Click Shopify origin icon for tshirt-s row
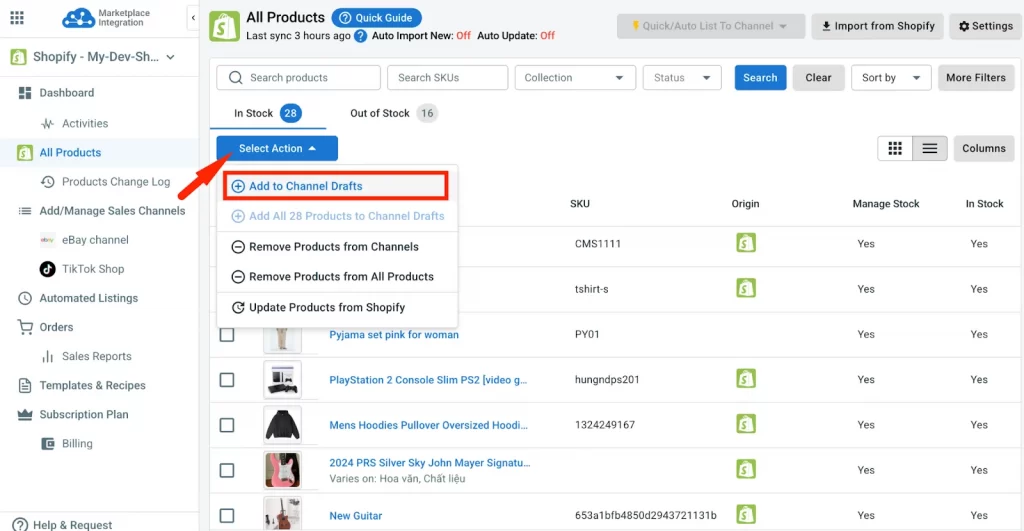The width and height of the screenshot is (1024, 531). tap(746, 288)
